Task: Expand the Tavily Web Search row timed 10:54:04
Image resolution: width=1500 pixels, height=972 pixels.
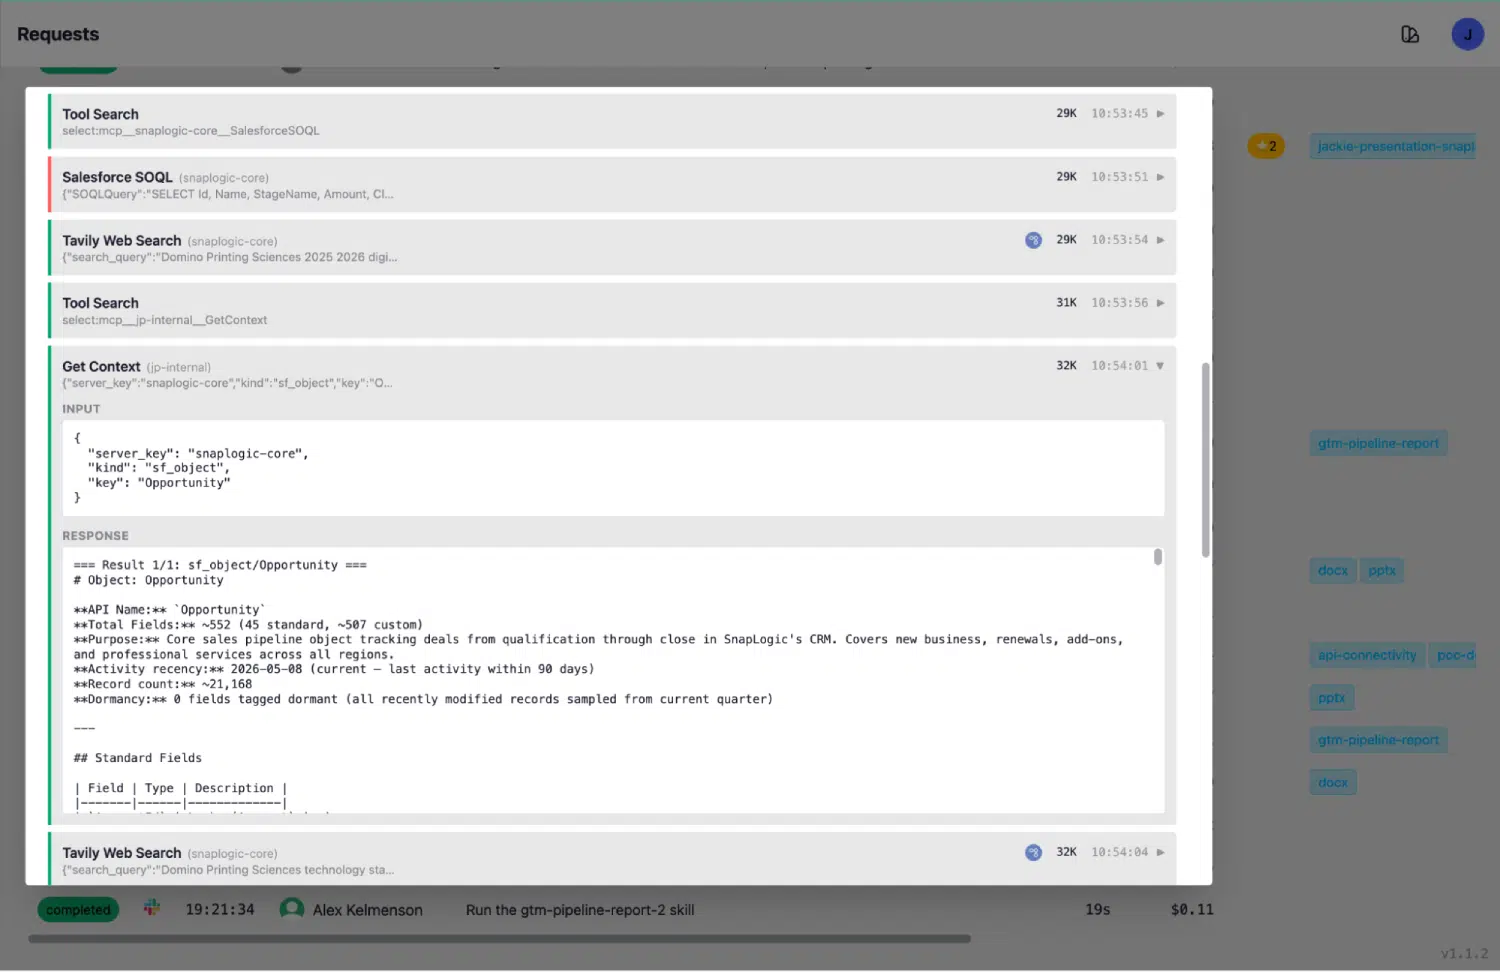Action: click(1160, 853)
